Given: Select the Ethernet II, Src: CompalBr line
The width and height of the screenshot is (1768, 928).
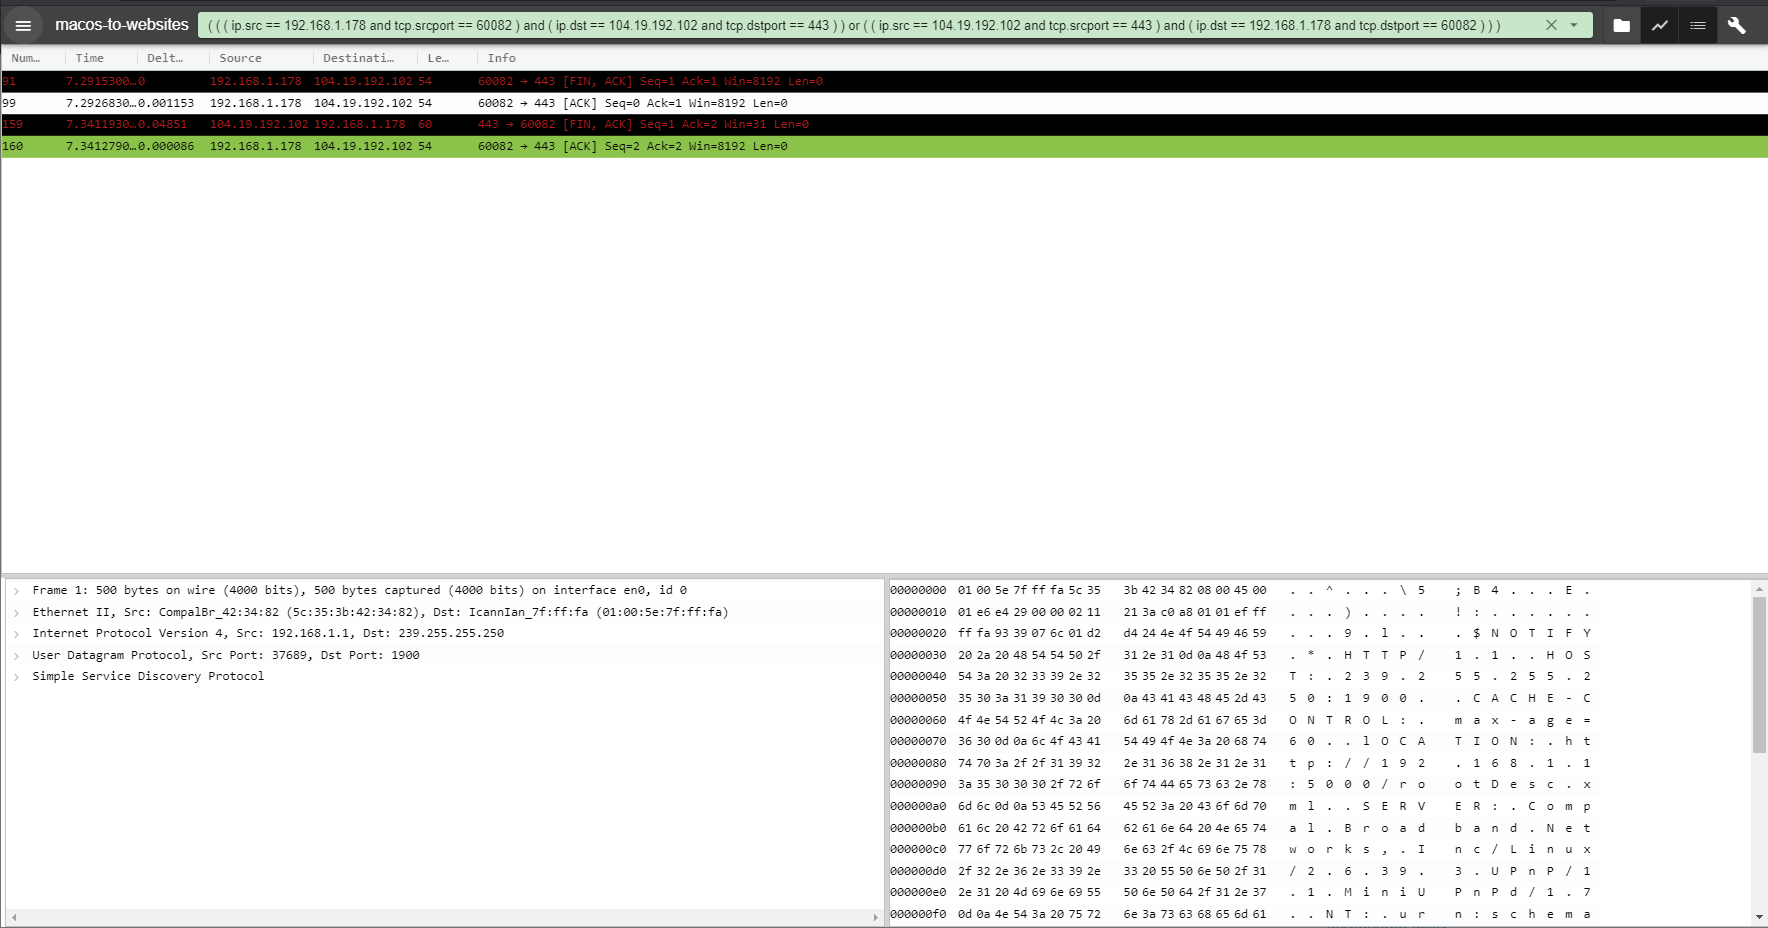Looking at the screenshot, I should [x=380, y=612].
